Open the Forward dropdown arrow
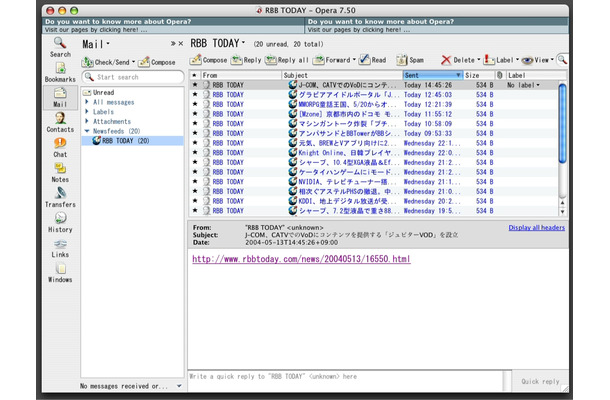610x400 pixels. pos(354,60)
